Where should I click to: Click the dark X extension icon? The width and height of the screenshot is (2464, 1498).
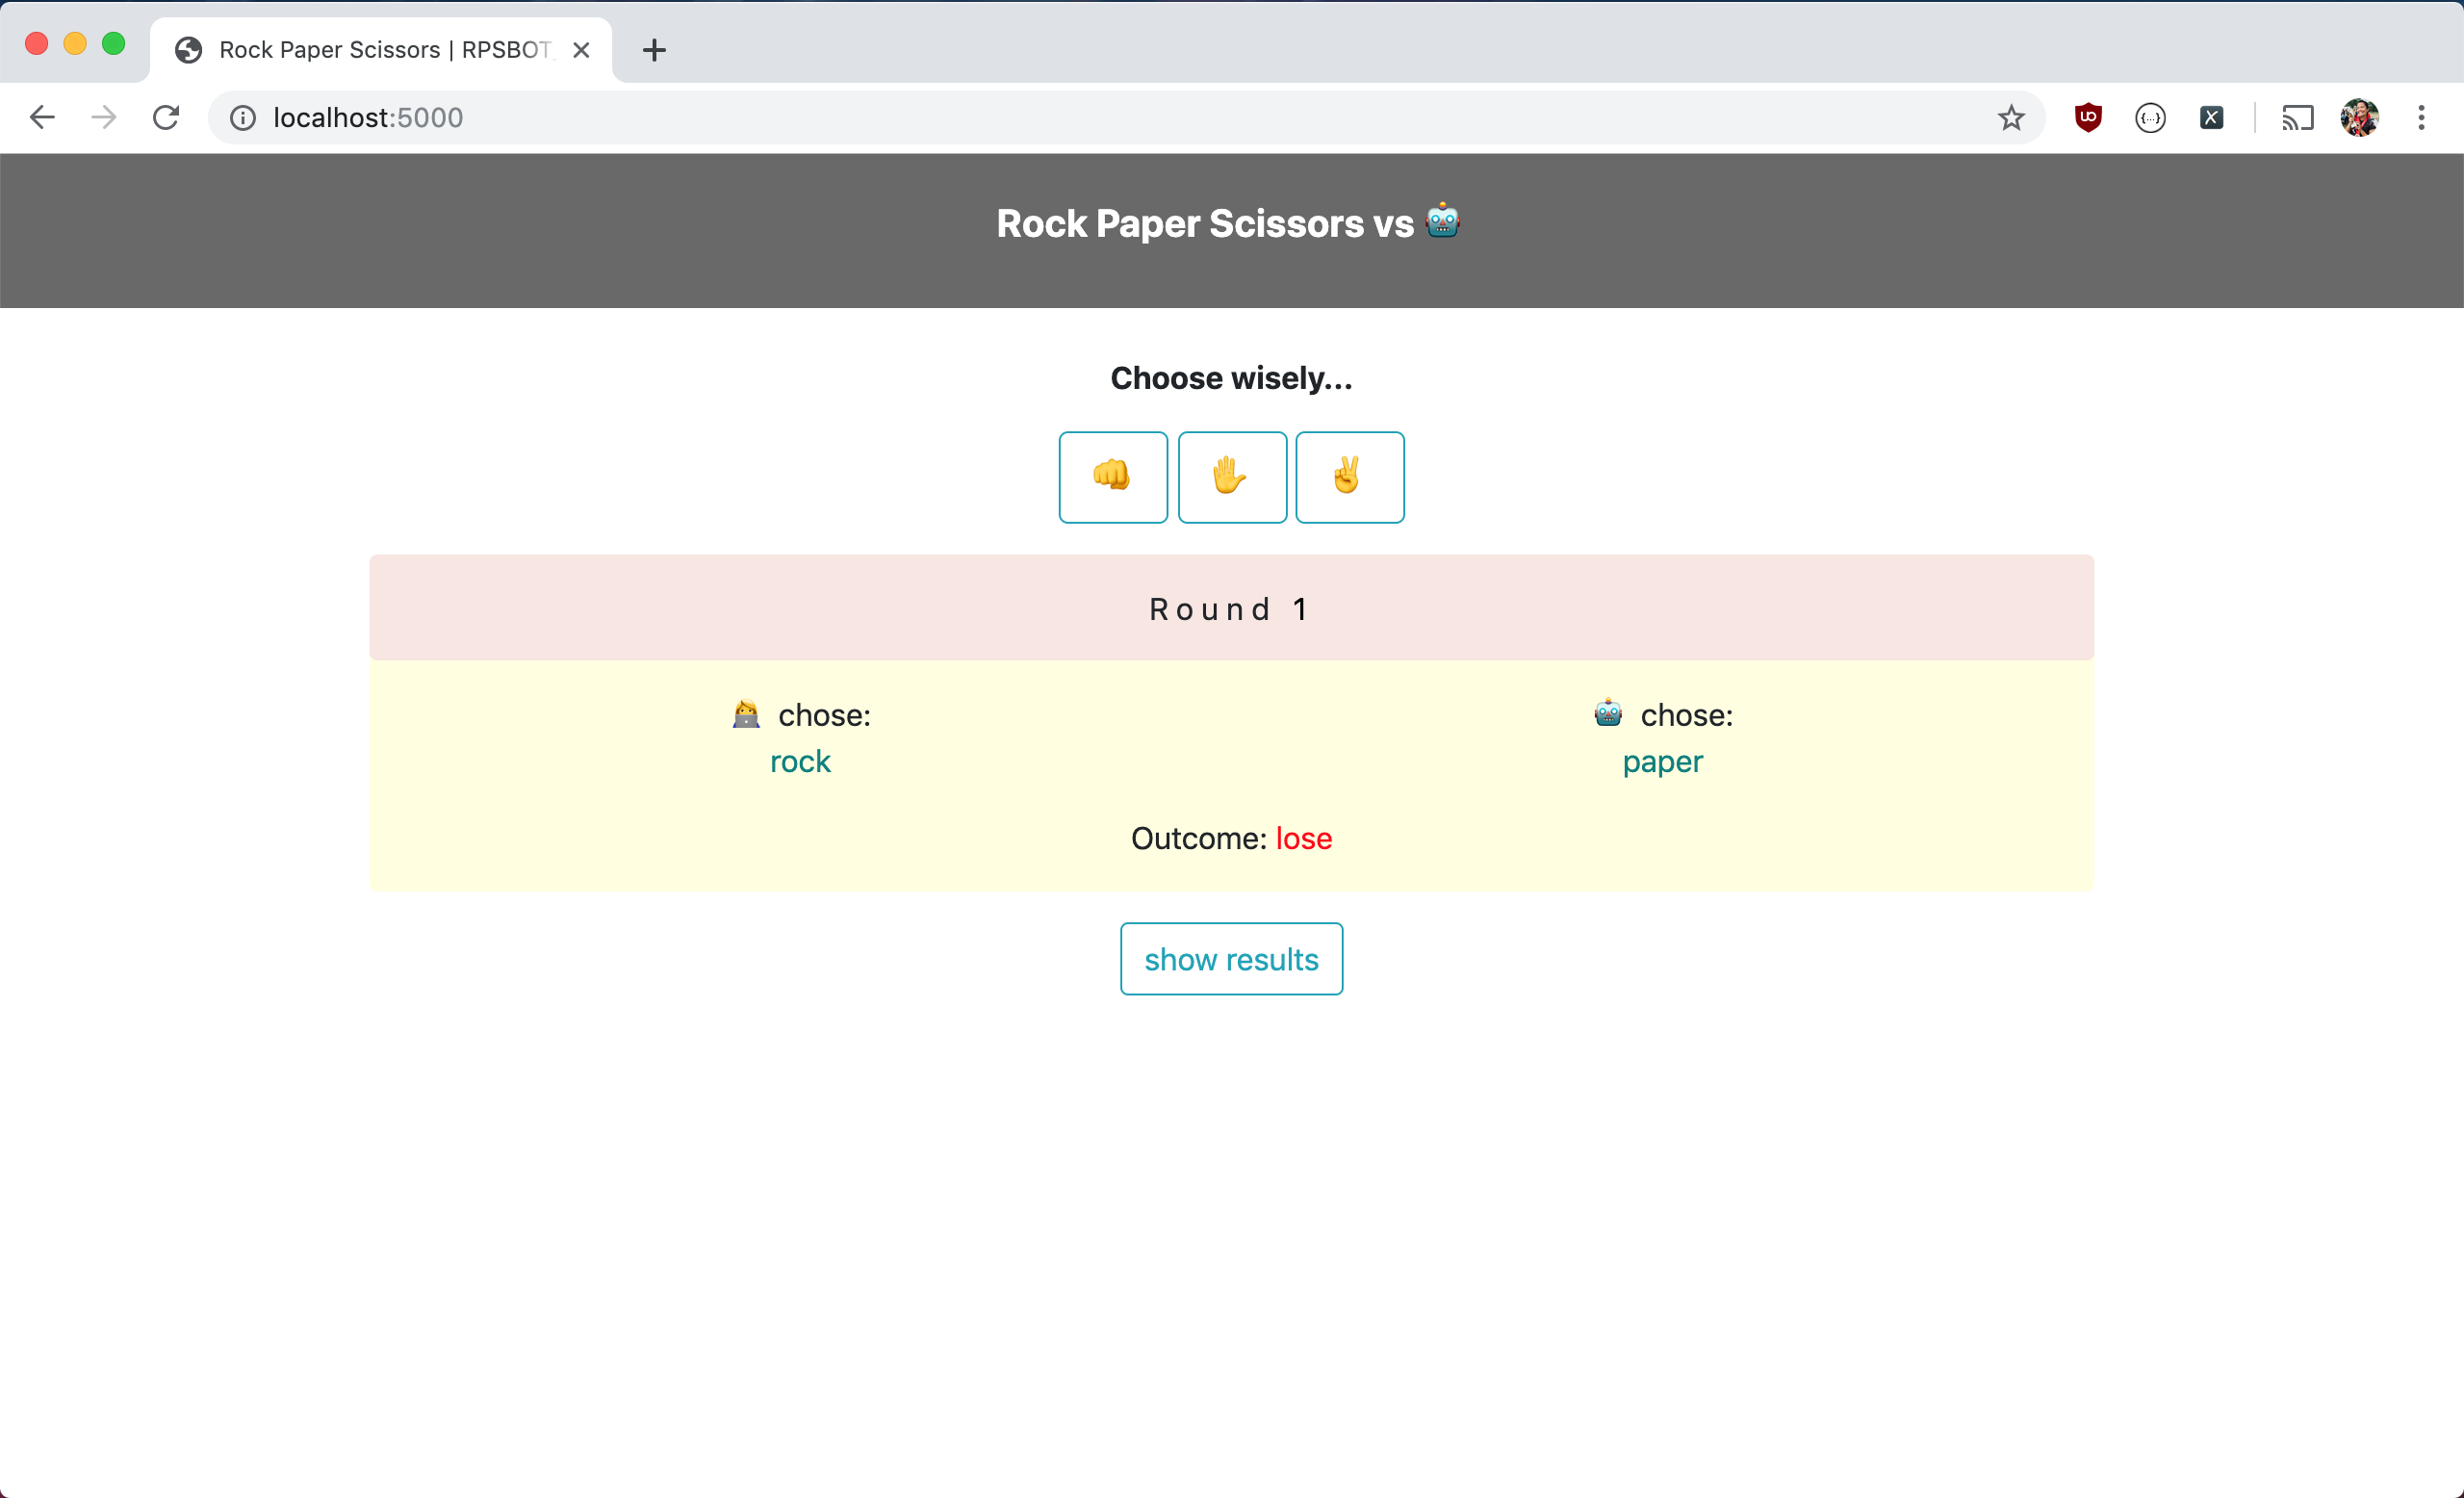[2212, 118]
